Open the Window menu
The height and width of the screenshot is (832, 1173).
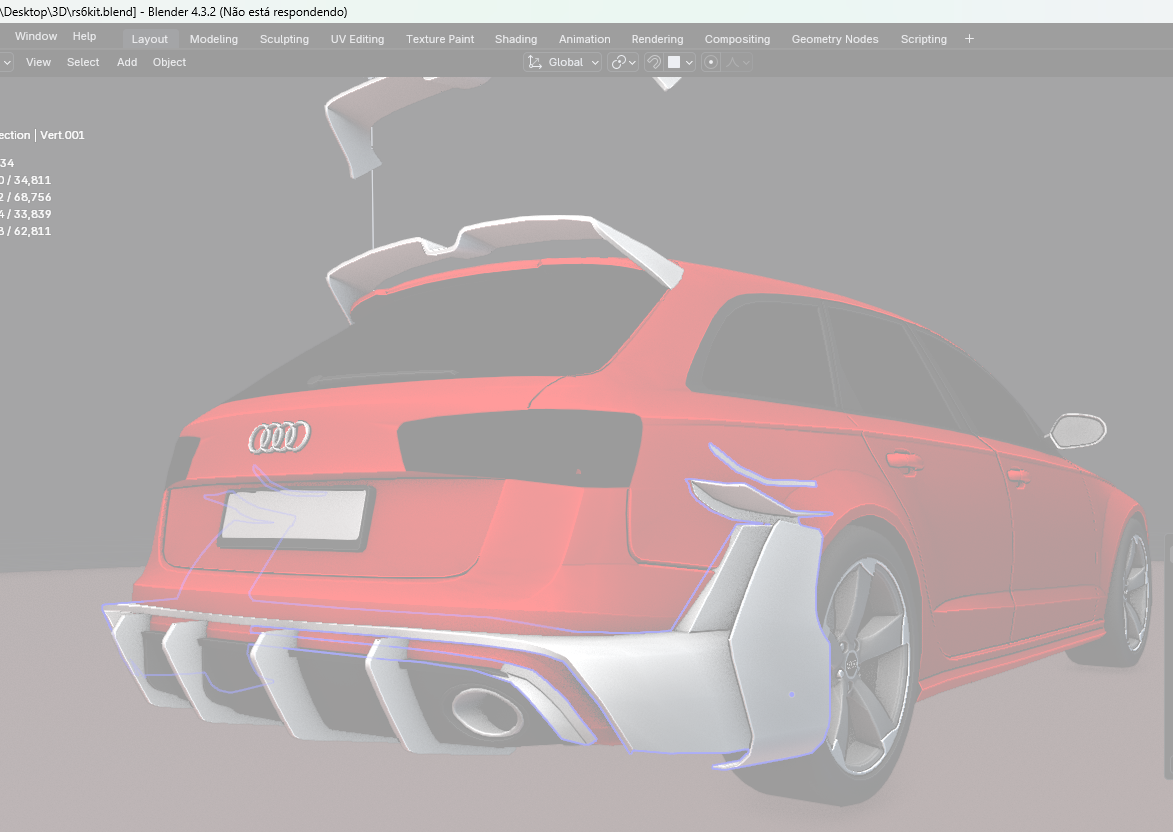point(36,36)
